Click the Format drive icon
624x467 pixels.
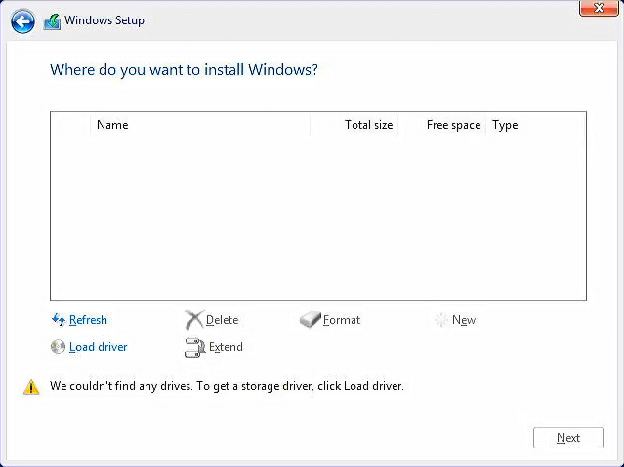[x=310, y=320]
